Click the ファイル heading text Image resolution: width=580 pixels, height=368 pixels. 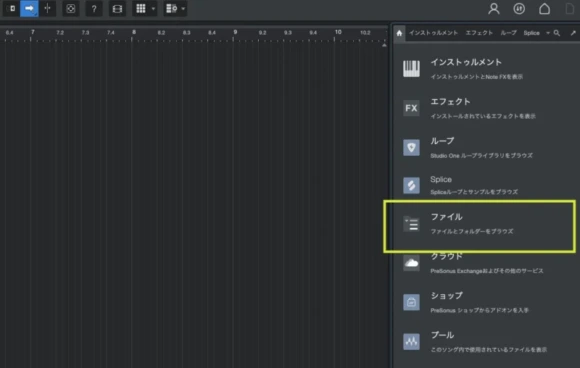point(446,217)
